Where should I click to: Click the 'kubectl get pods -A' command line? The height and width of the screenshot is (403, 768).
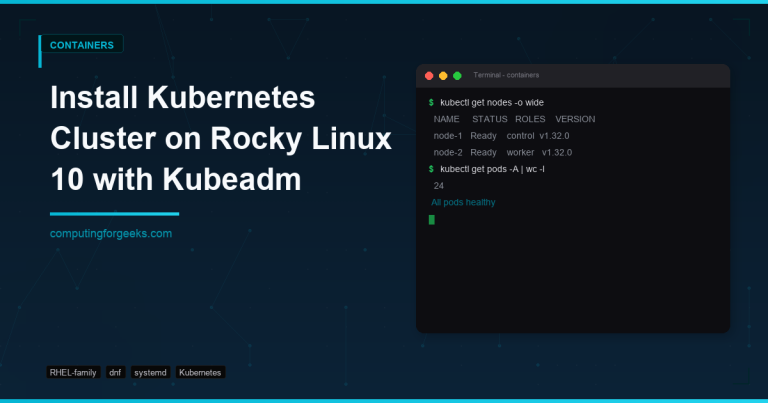coord(492,169)
